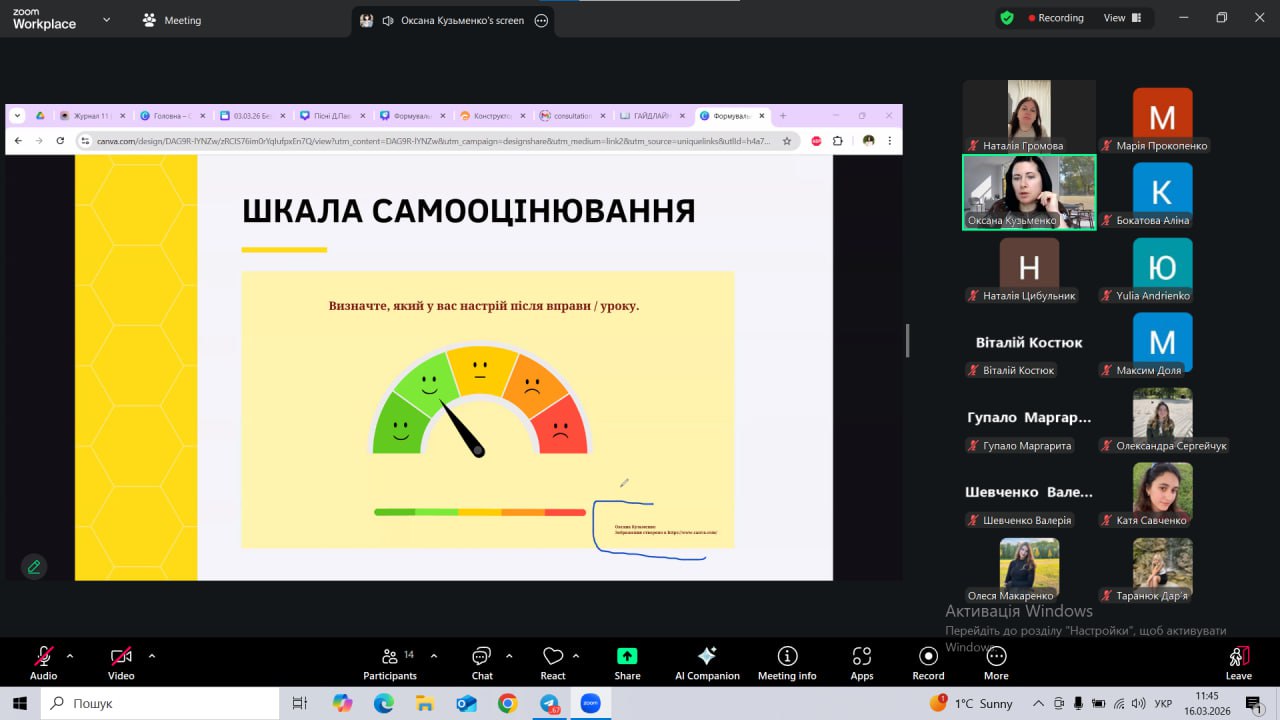Viewport: 1280px width, 720px height.
Task: Click the React heart icon
Action: coord(553,662)
